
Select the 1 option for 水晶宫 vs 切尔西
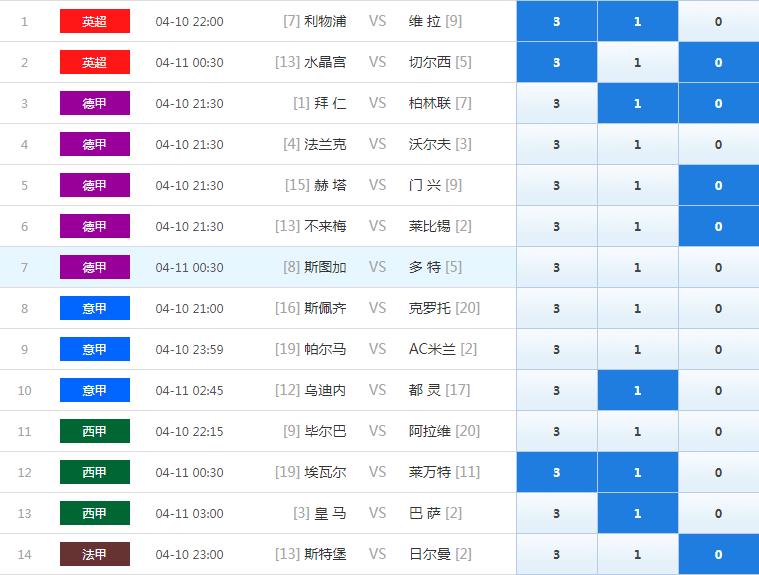point(638,62)
